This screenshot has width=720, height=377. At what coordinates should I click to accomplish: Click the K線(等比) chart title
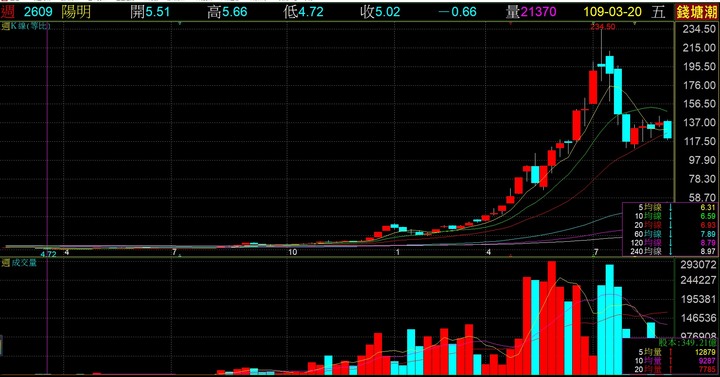coord(30,26)
